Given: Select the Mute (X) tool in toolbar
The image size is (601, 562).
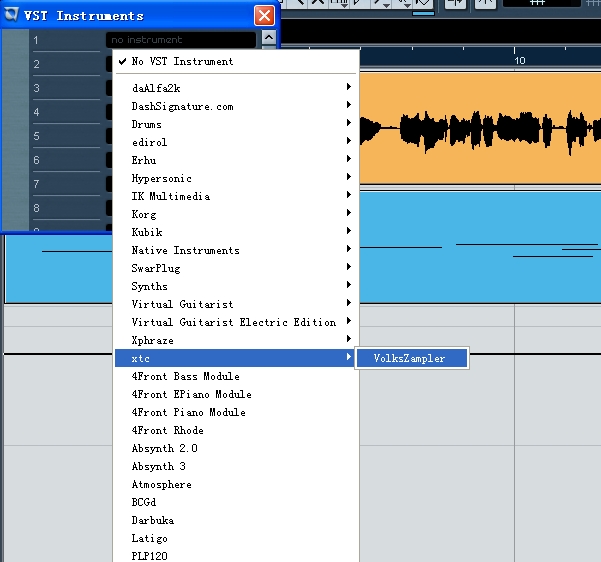Looking at the screenshot, I should click(318, 3).
